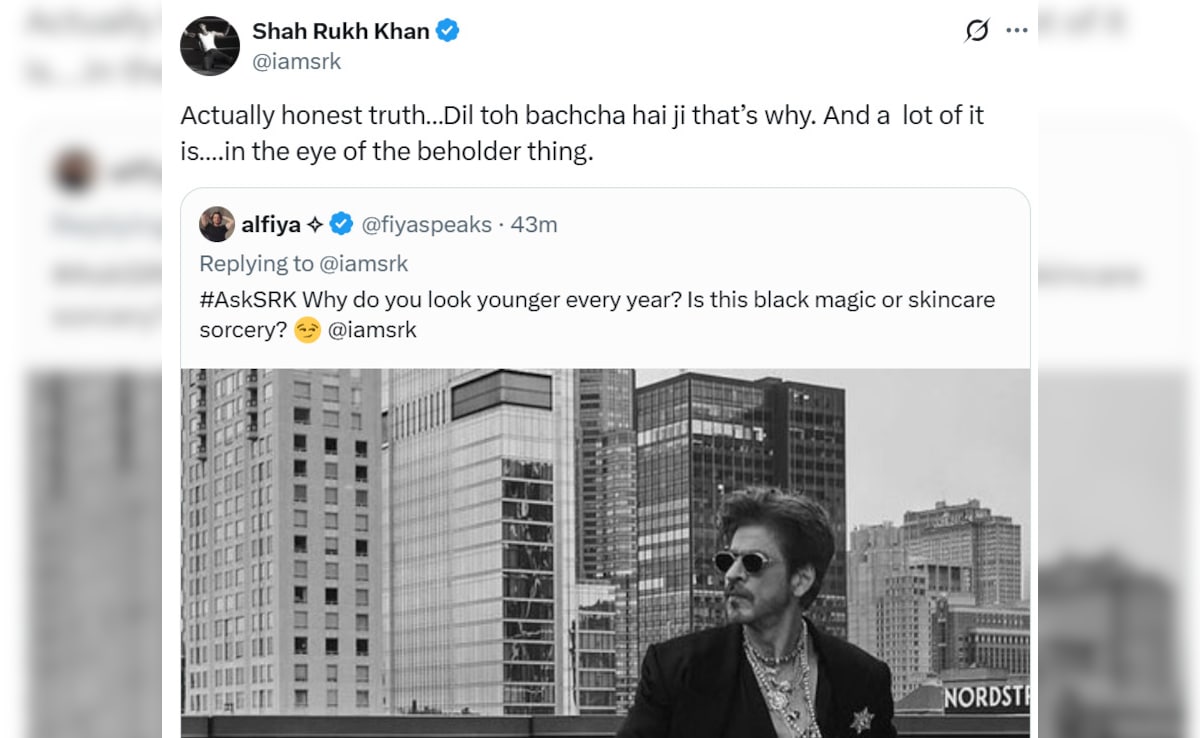Click alfiya's small profile avatar

217,224
